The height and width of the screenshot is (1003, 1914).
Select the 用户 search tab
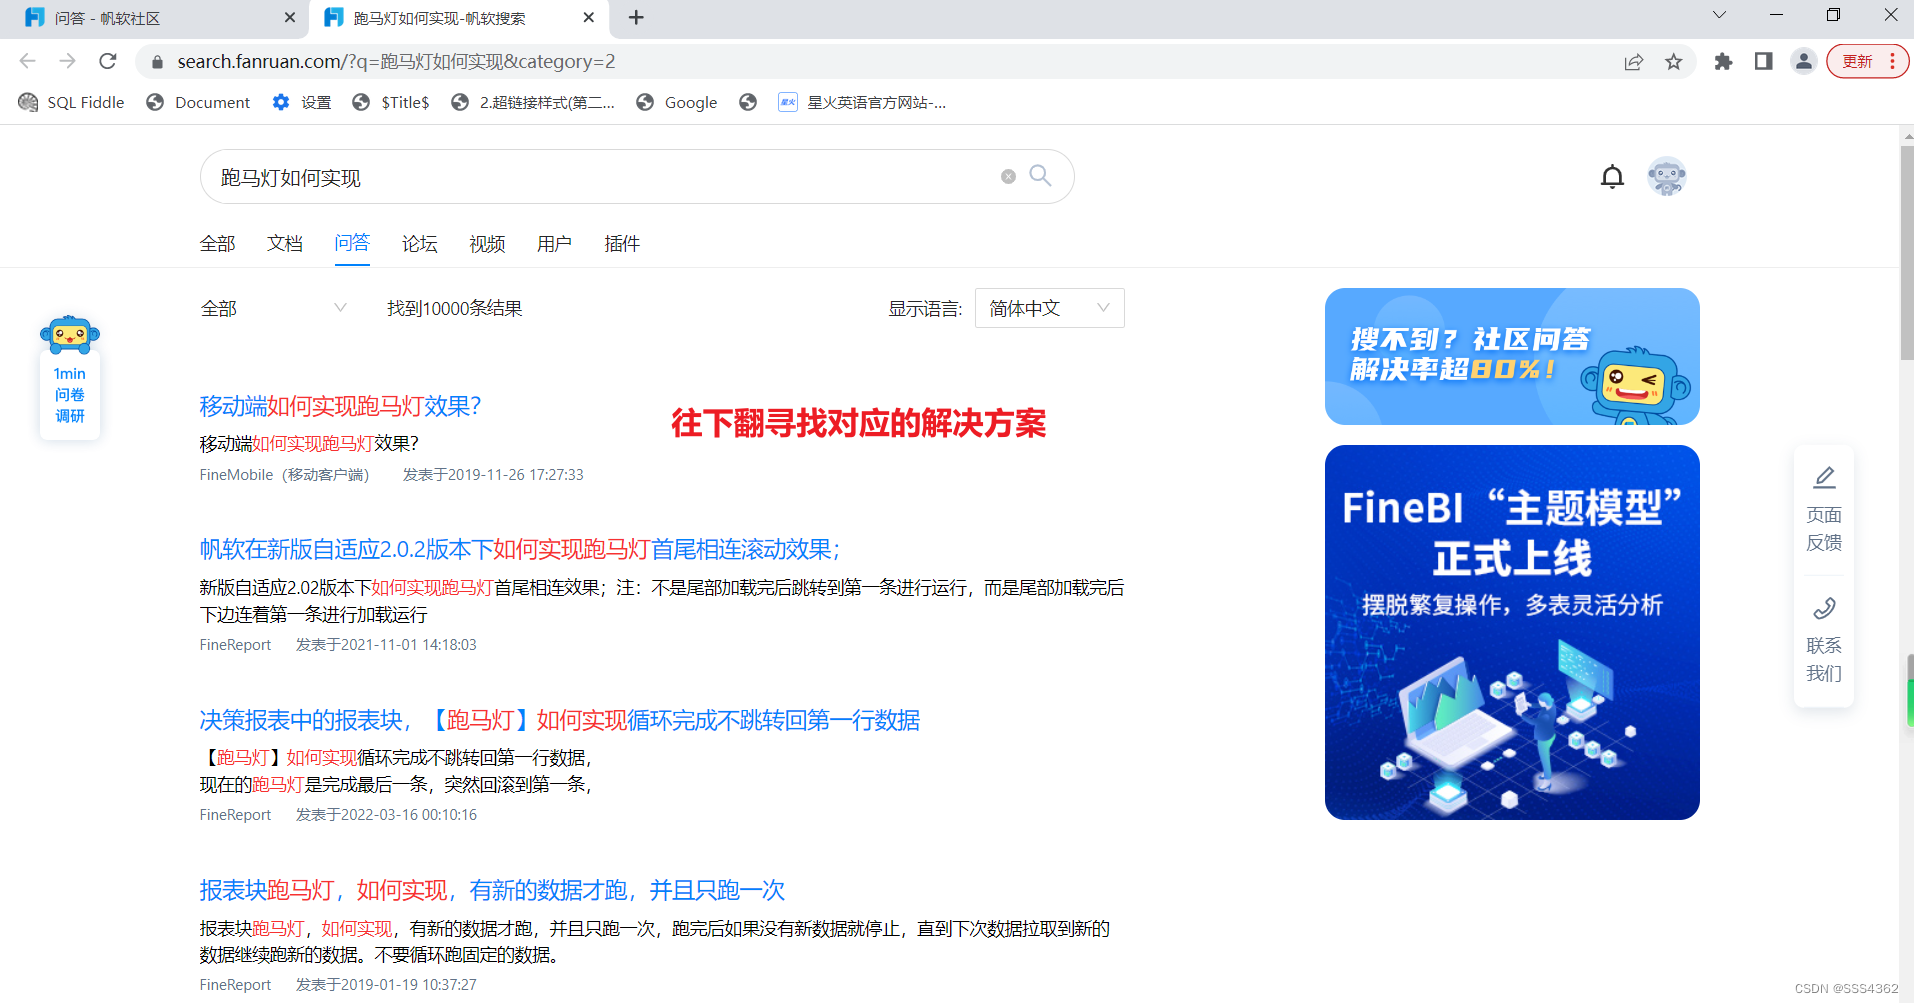[554, 244]
